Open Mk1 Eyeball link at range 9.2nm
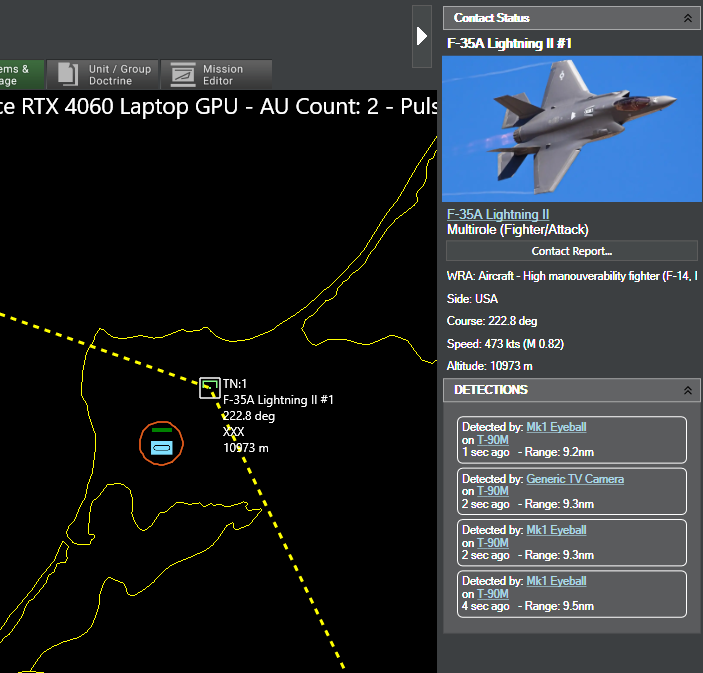Image resolution: width=703 pixels, height=673 pixels. [556, 427]
